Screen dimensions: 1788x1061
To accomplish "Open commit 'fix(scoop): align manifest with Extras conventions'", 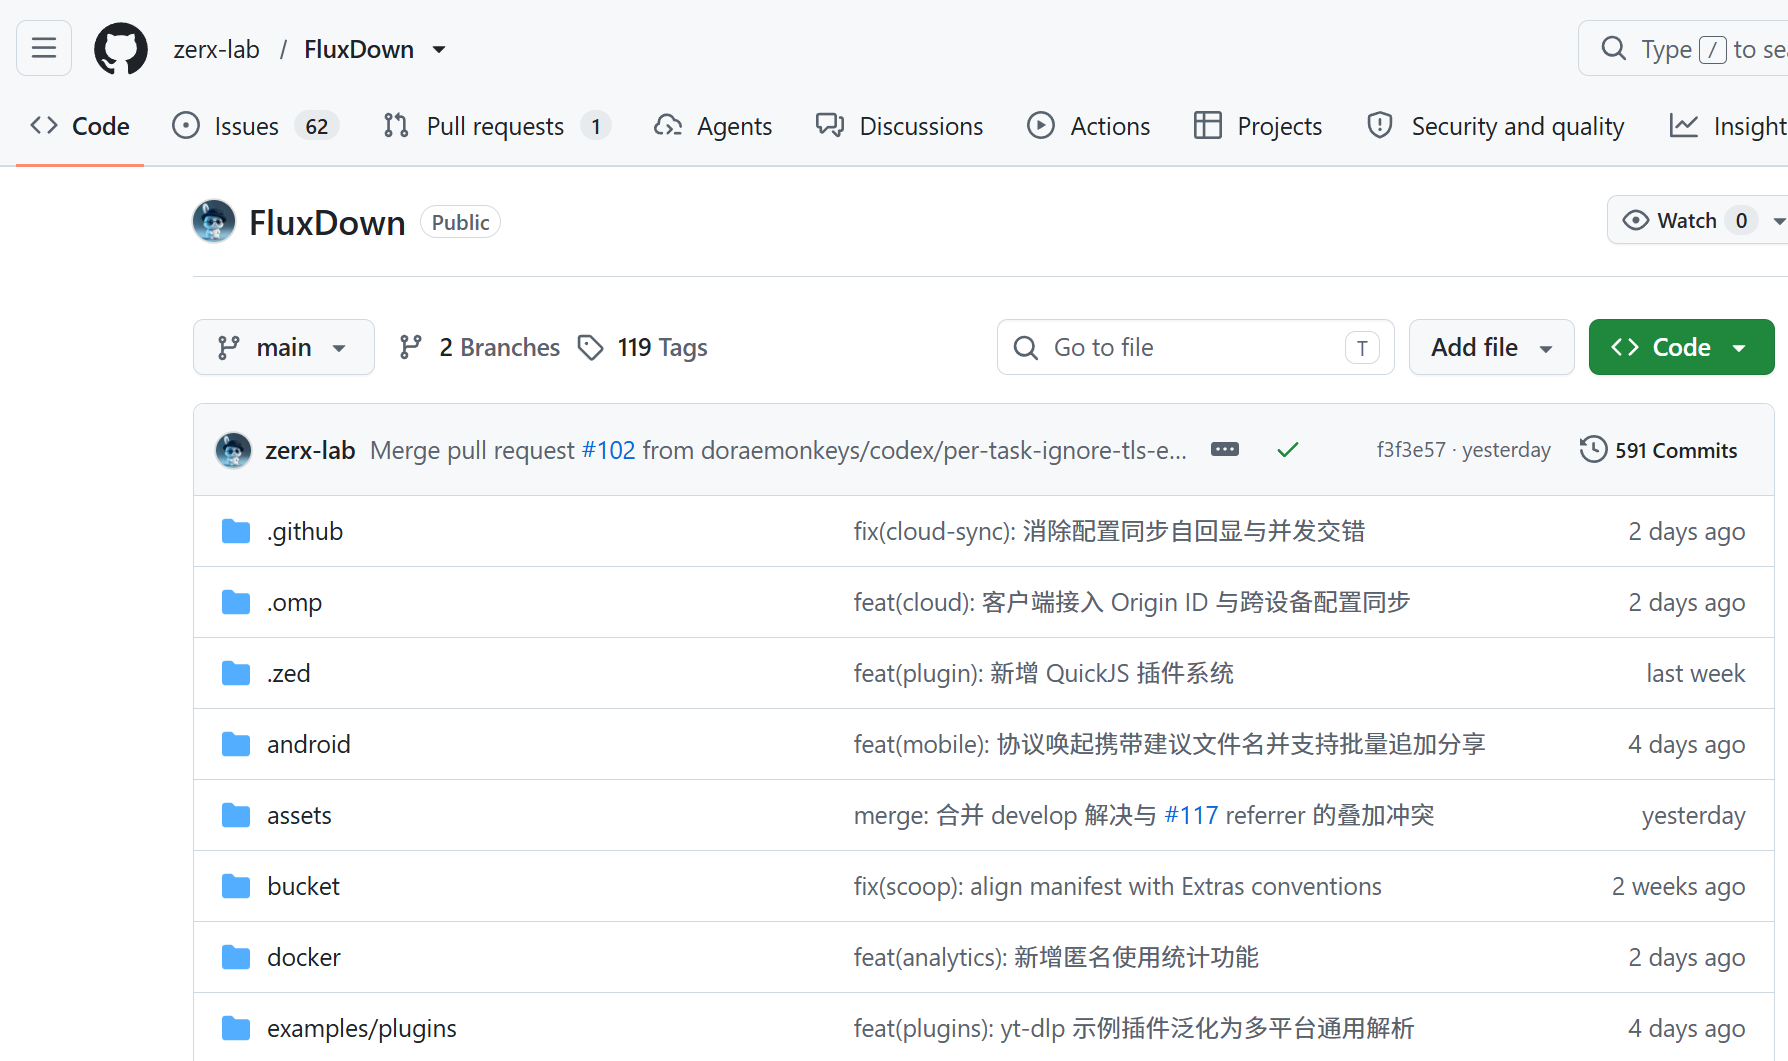I will pos(1118,886).
